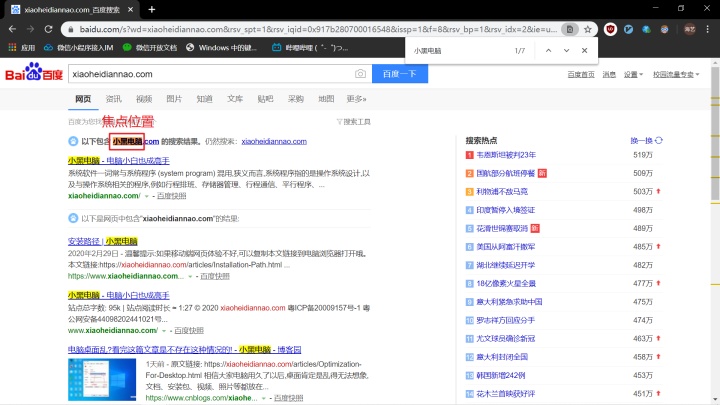720x405 pixels.
Task: Open the Windows 中的键 bookmark
Action: [x=221, y=47]
